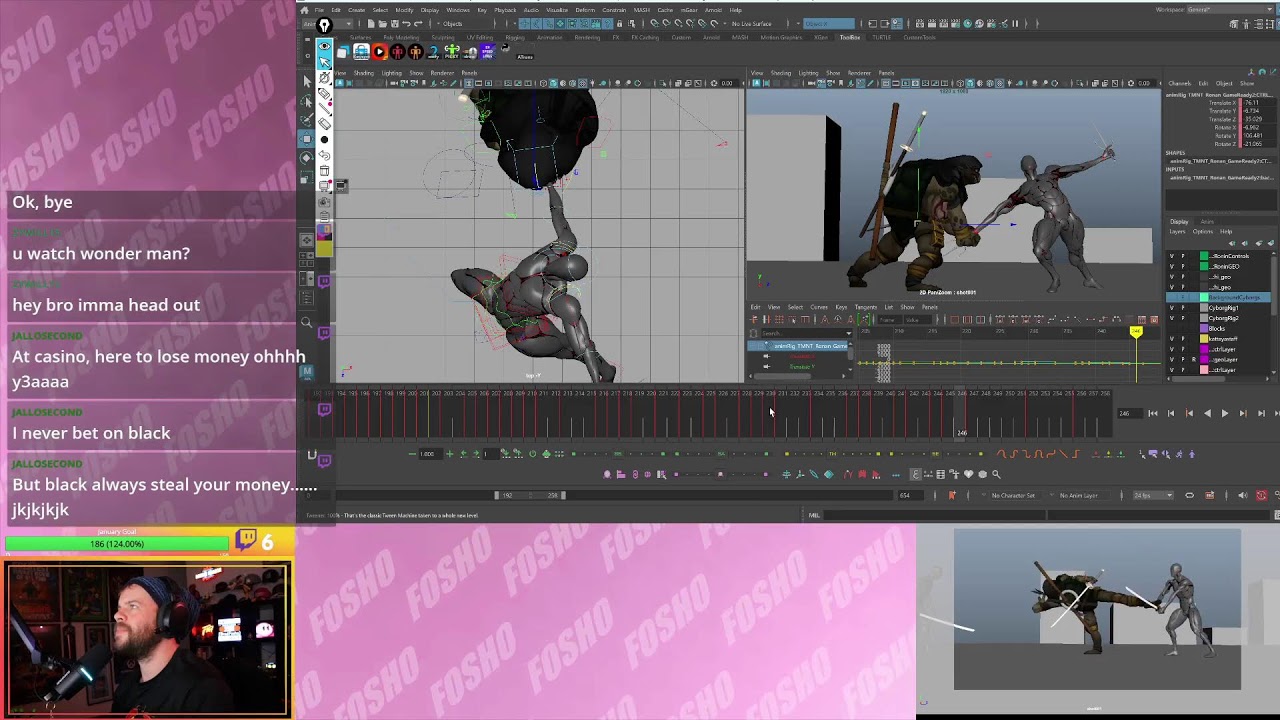1280x720 pixels.
Task: Go to start of playback range
Action: click(1152, 413)
